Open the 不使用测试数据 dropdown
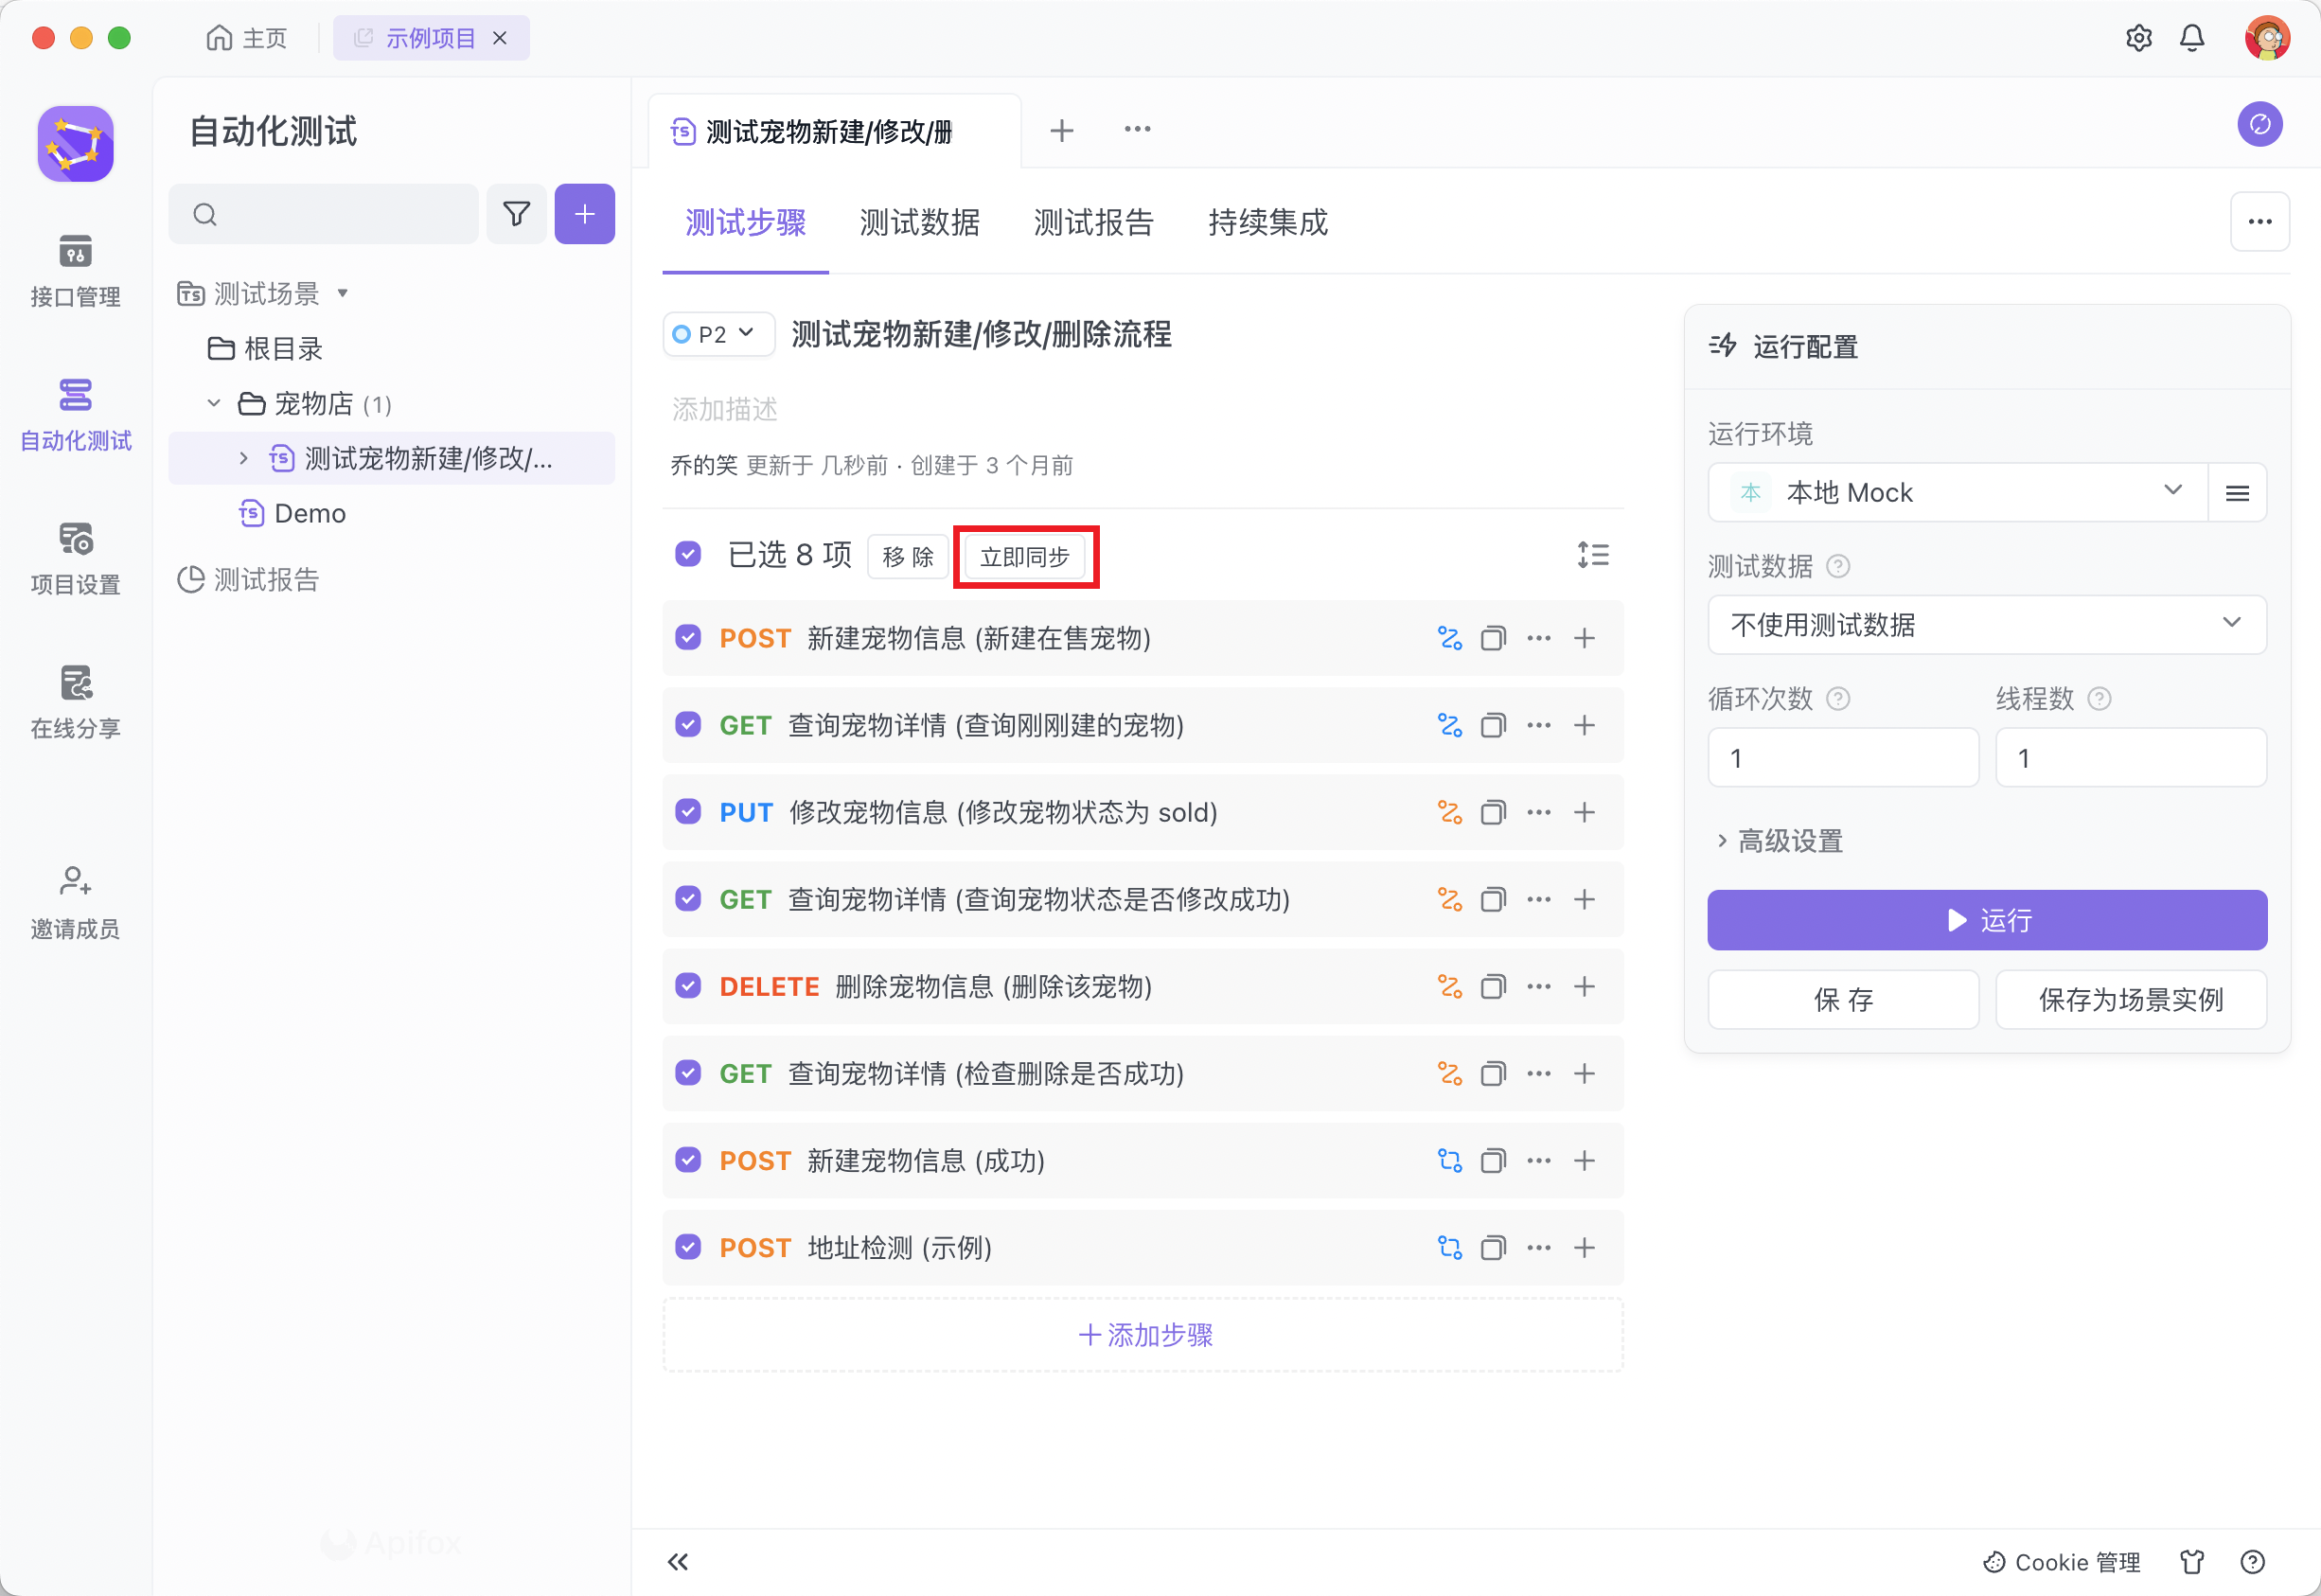 (1986, 625)
